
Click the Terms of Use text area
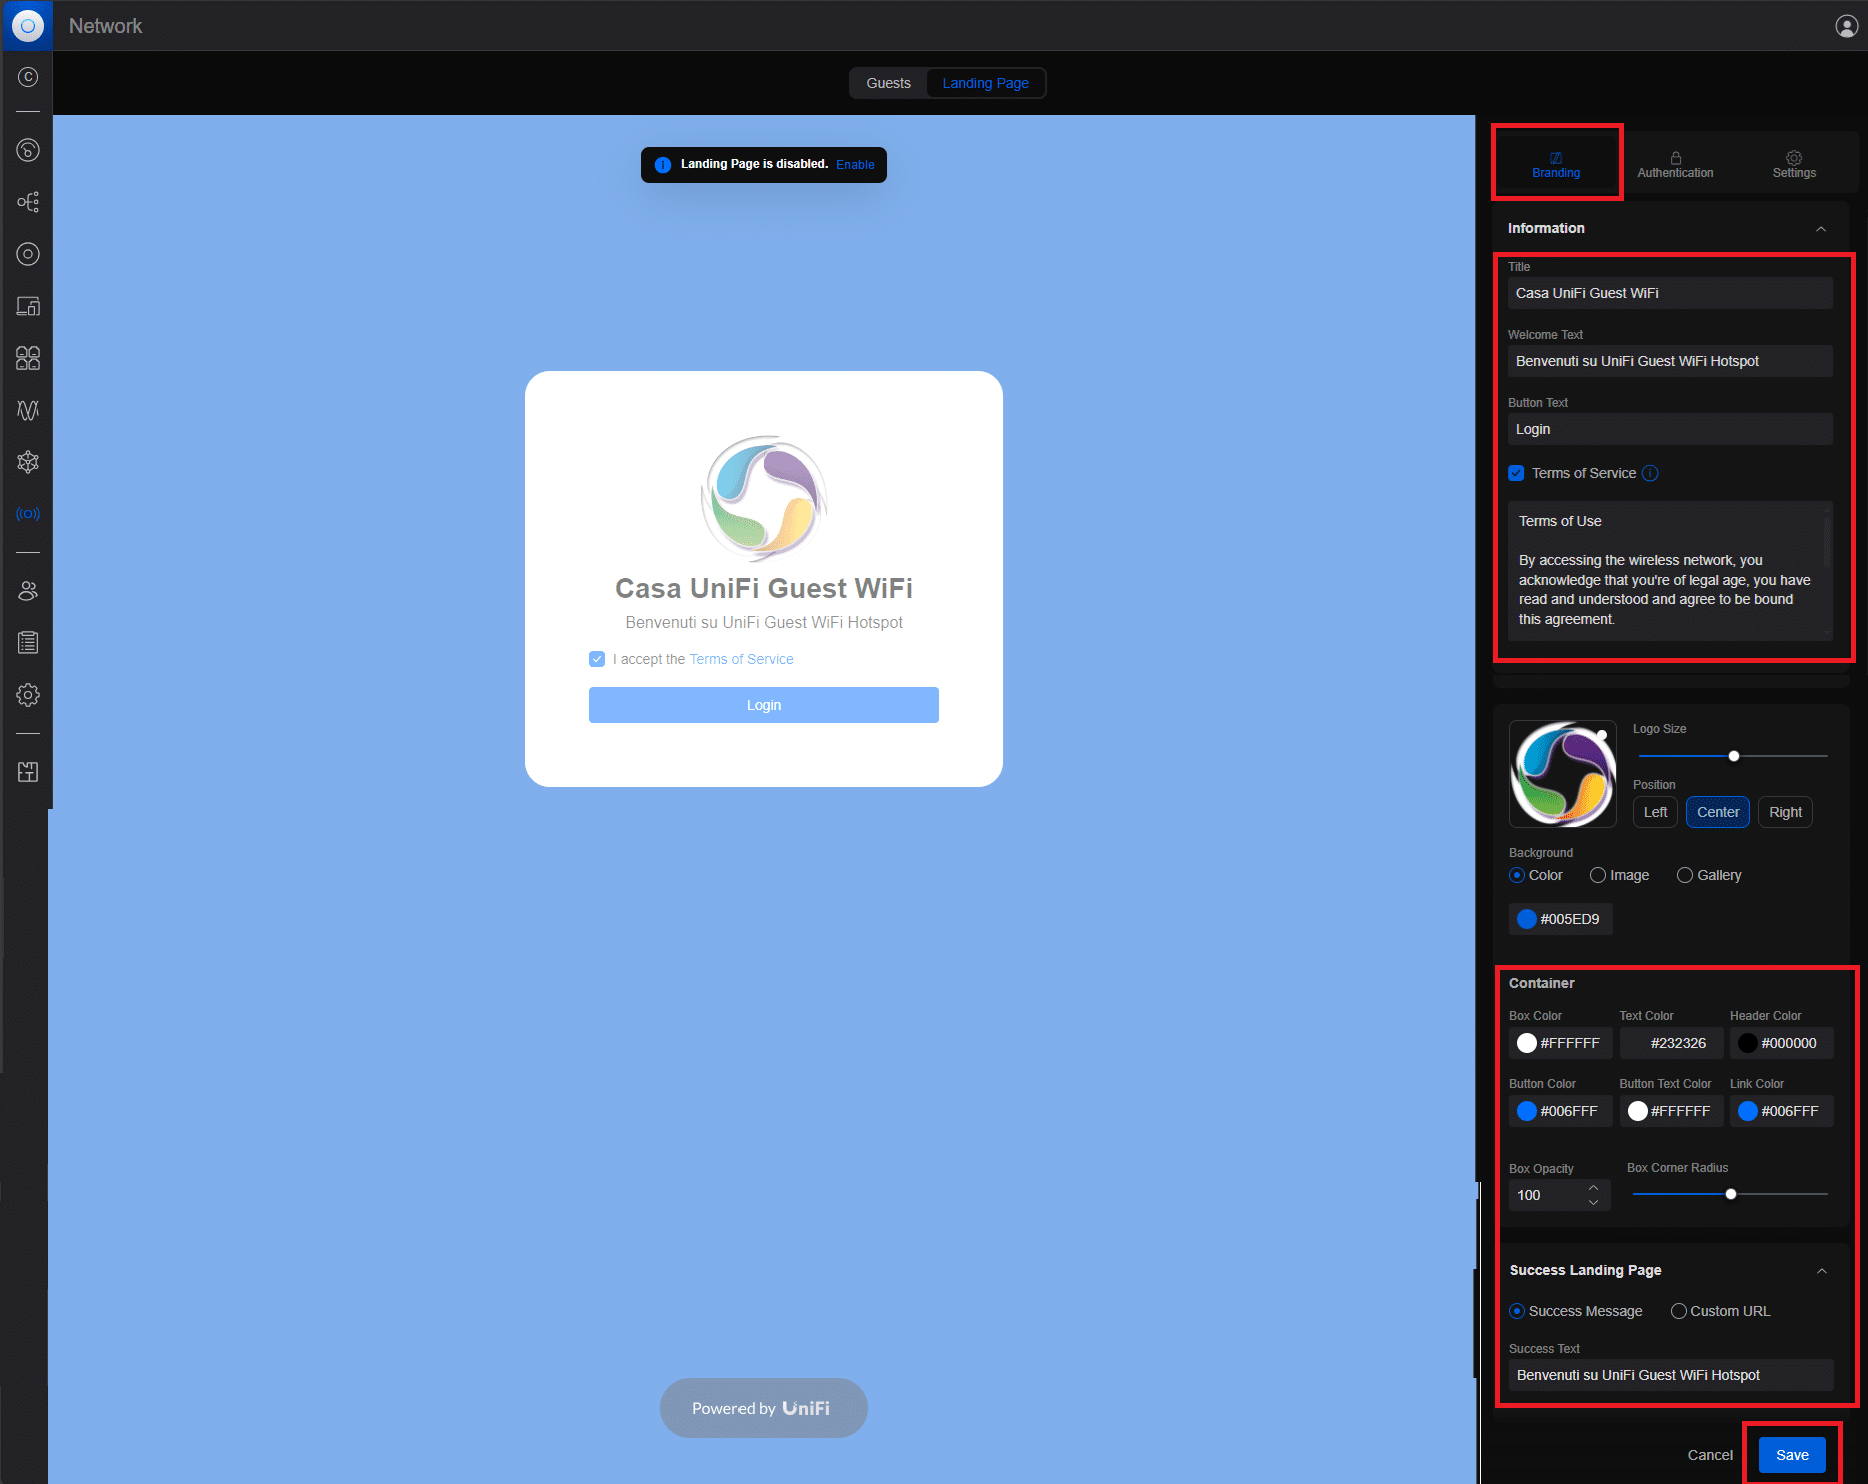point(1670,570)
